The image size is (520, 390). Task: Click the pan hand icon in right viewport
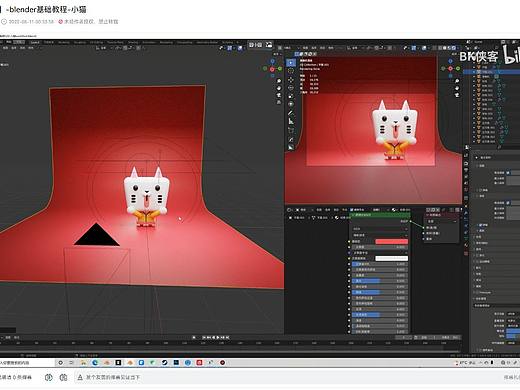(x=457, y=88)
